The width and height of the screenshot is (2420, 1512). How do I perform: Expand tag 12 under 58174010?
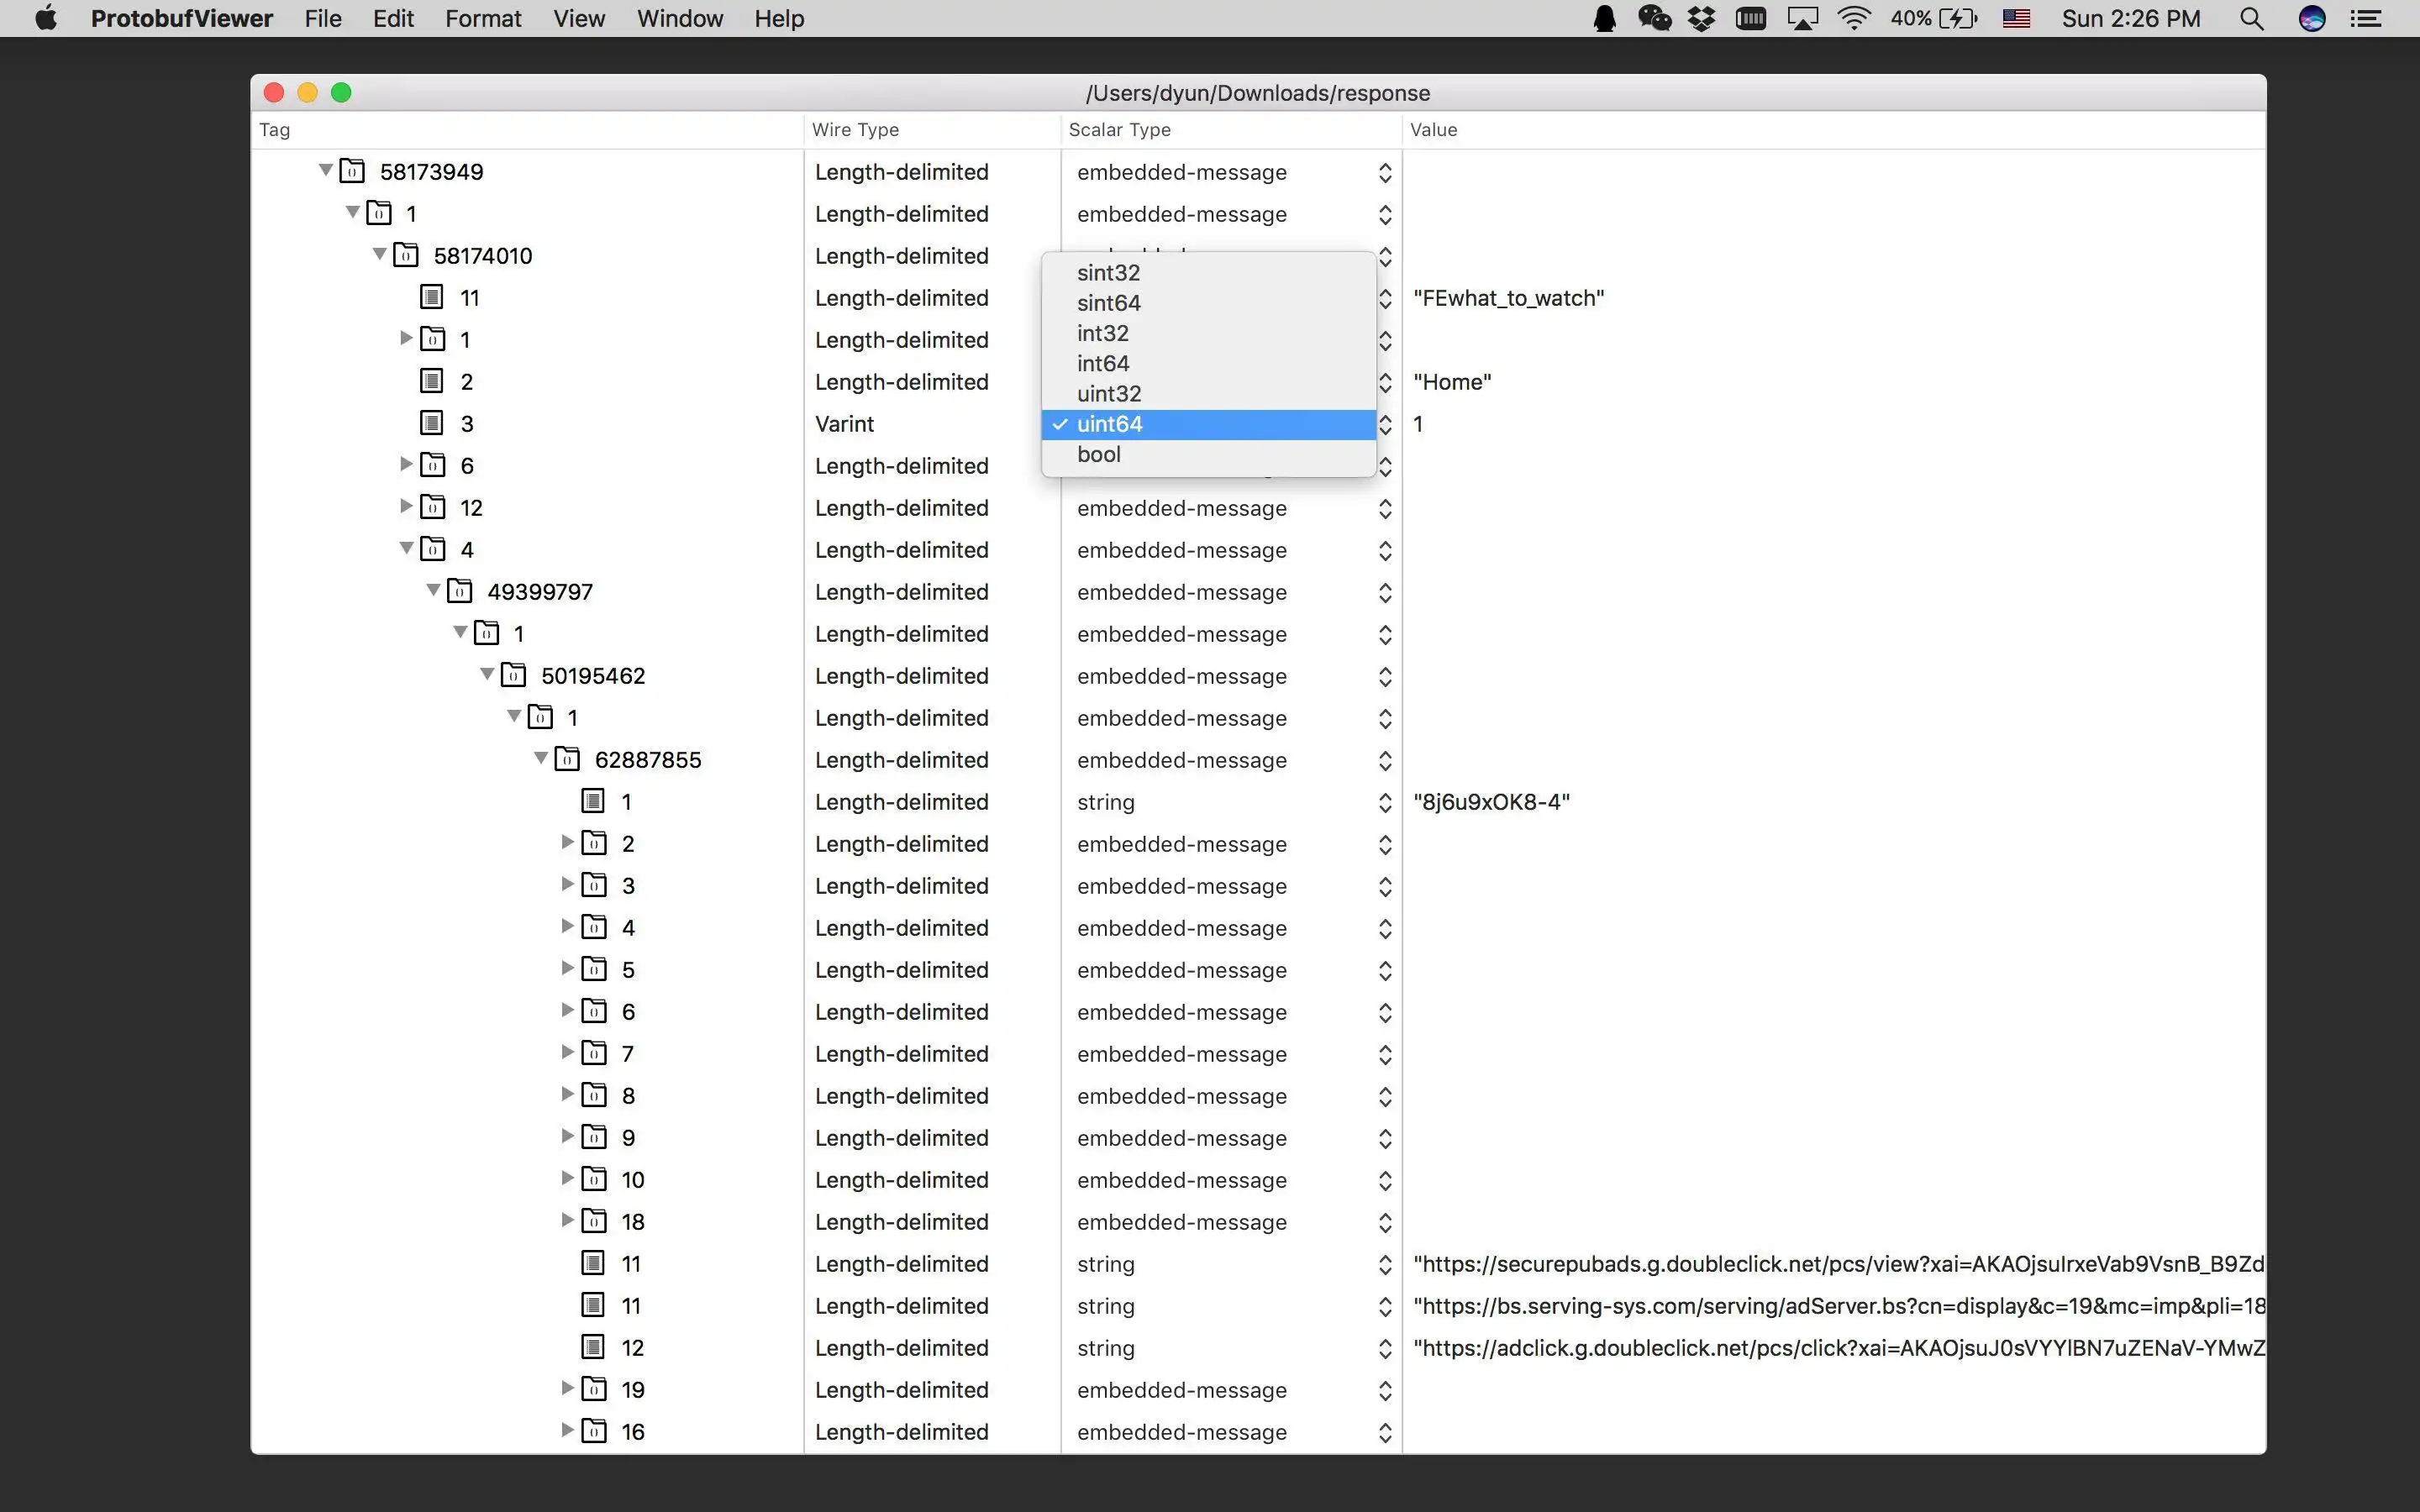[x=406, y=506]
